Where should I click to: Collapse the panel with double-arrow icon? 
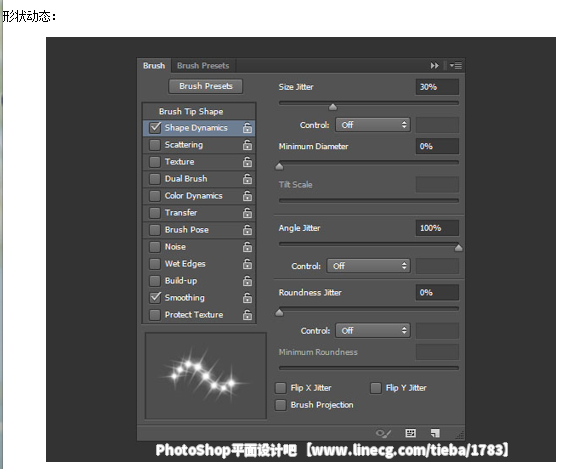435,66
